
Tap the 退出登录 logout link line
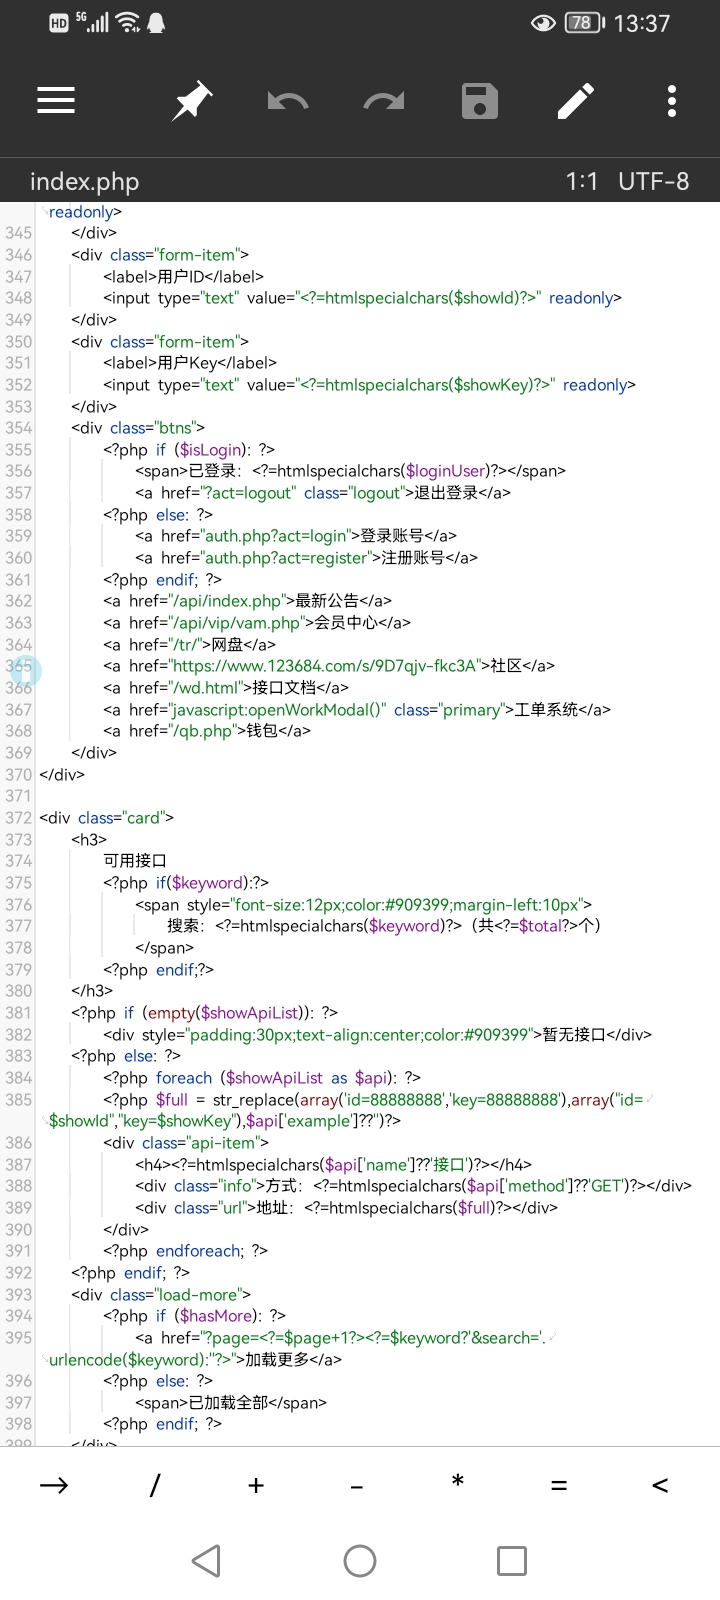pos(323,493)
